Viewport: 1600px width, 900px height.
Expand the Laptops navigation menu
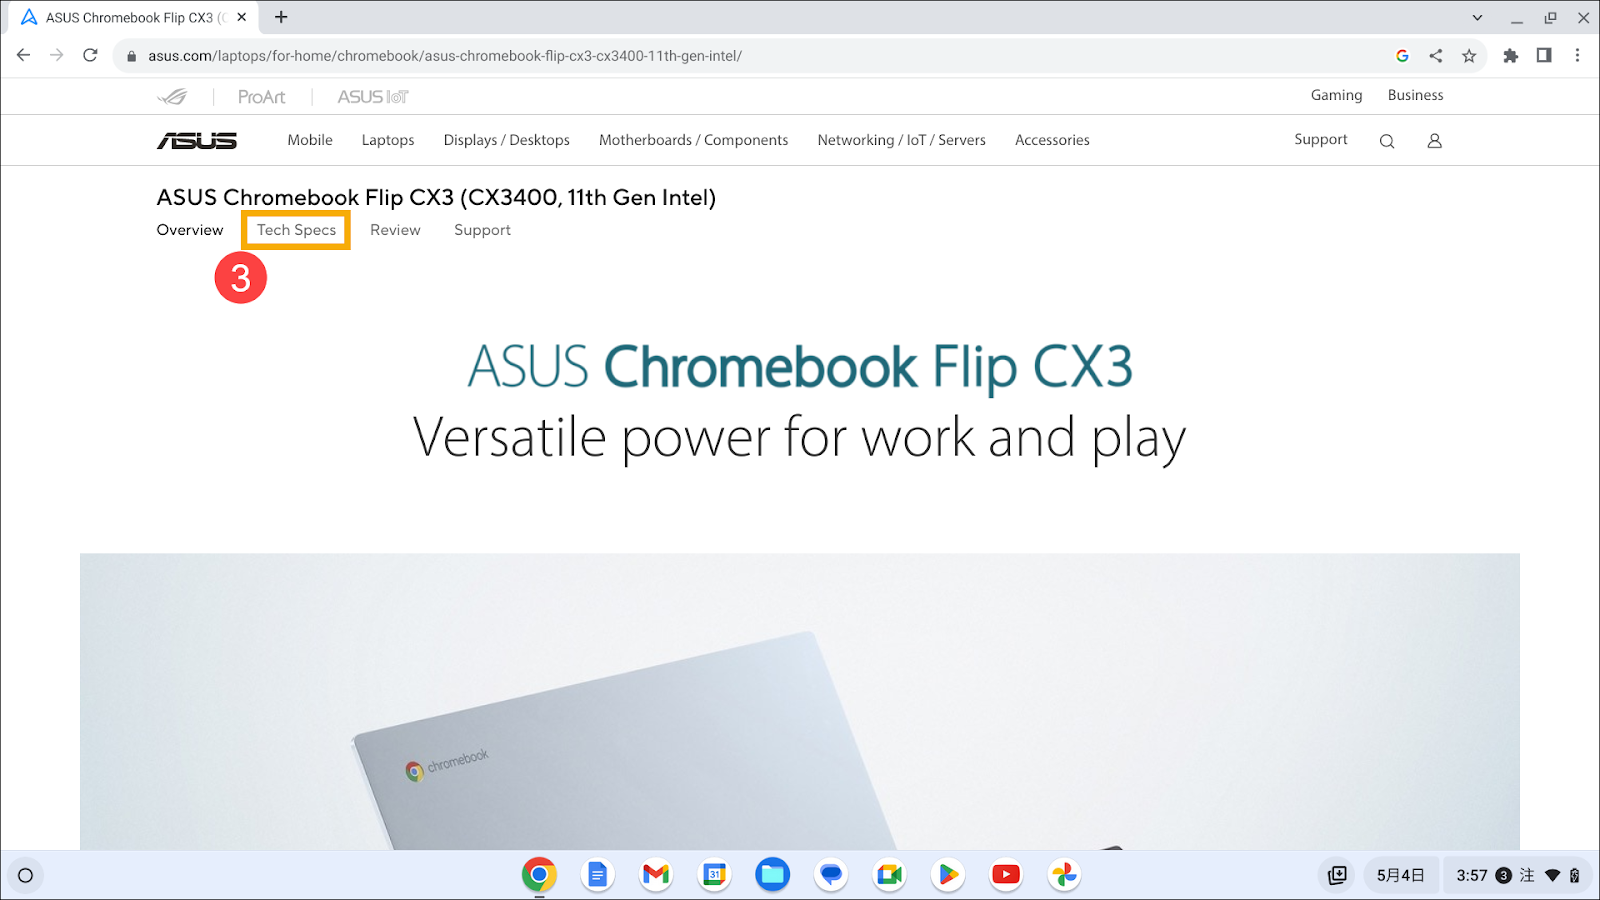click(x=388, y=141)
